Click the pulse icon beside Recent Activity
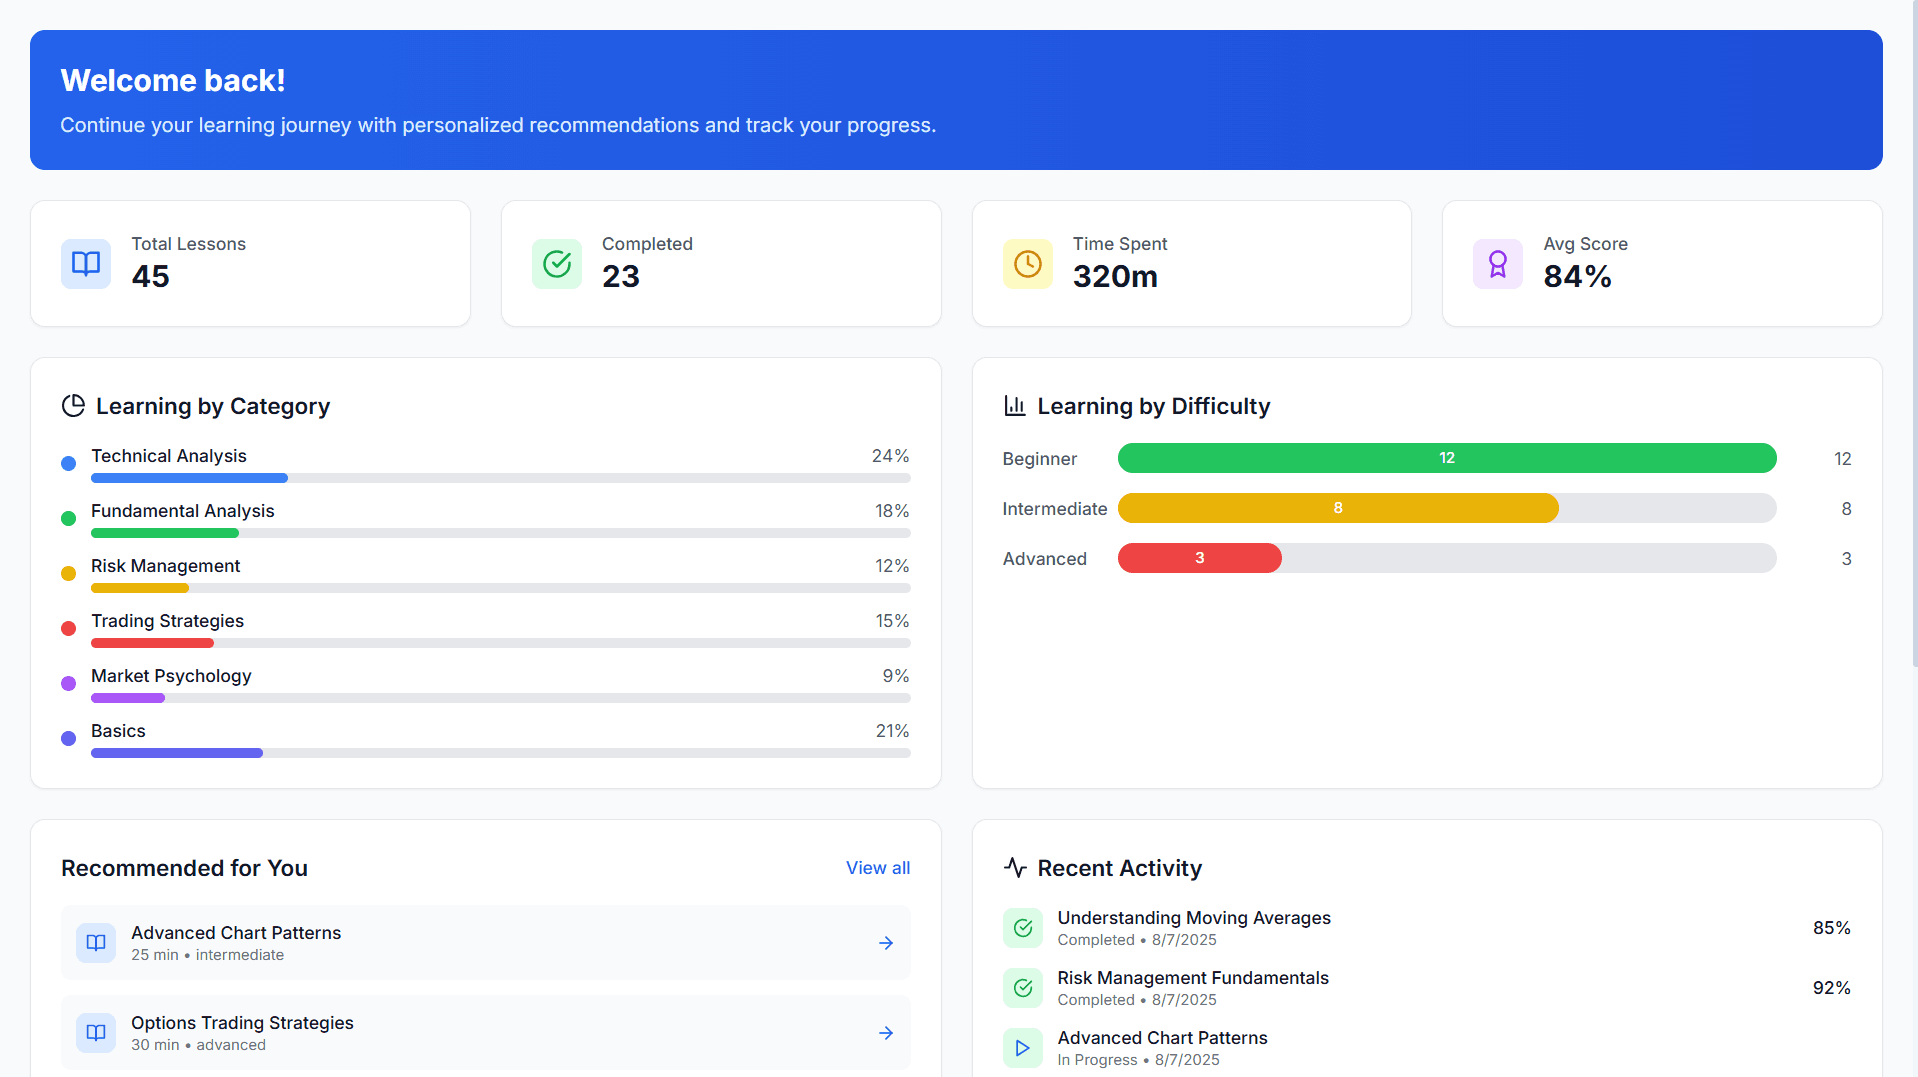This screenshot has height=1077, width=1918. 1015,868
